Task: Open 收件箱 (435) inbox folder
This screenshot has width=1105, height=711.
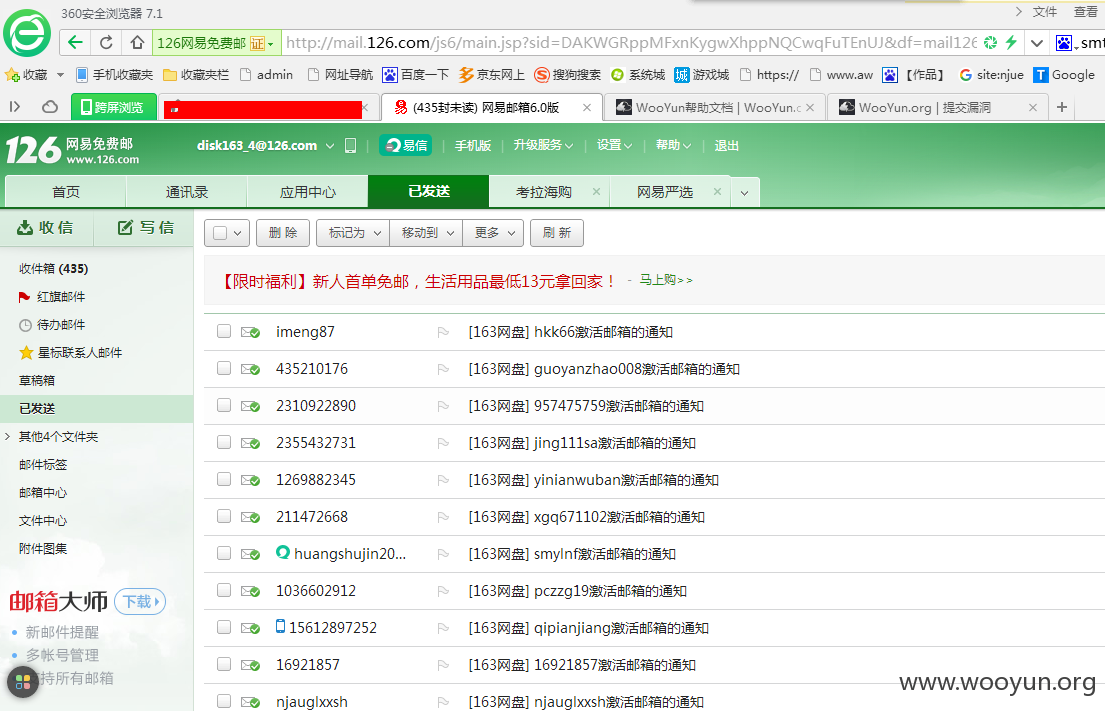Action: point(54,268)
